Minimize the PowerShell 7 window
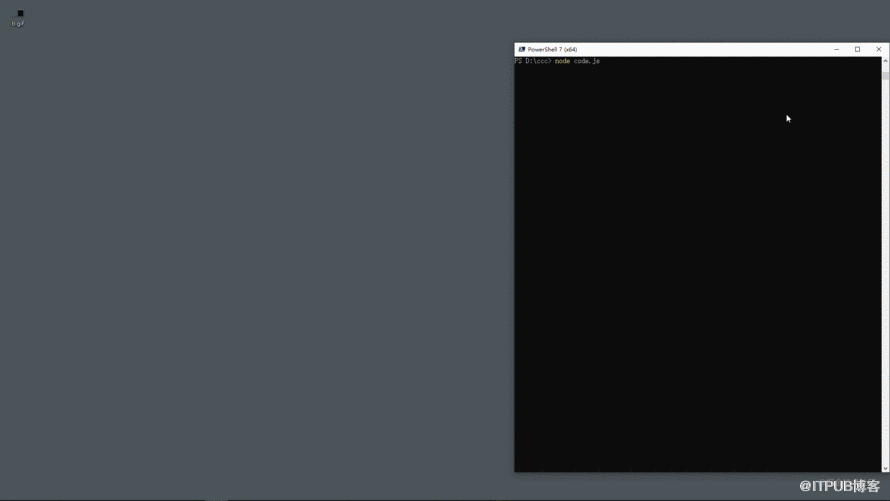Image resolution: width=890 pixels, height=501 pixels. (837, 49)
